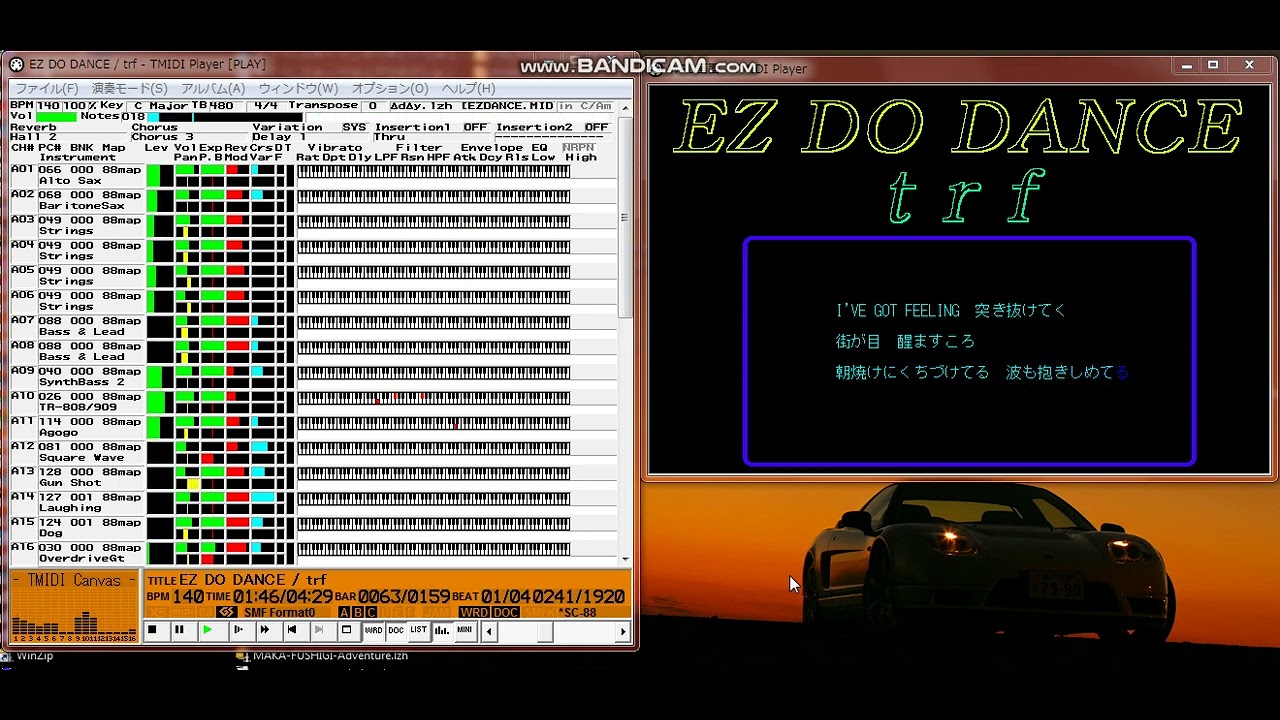The image size is (1280, 720).
Task: Click the seek bar right arrow
Action: 623,631
